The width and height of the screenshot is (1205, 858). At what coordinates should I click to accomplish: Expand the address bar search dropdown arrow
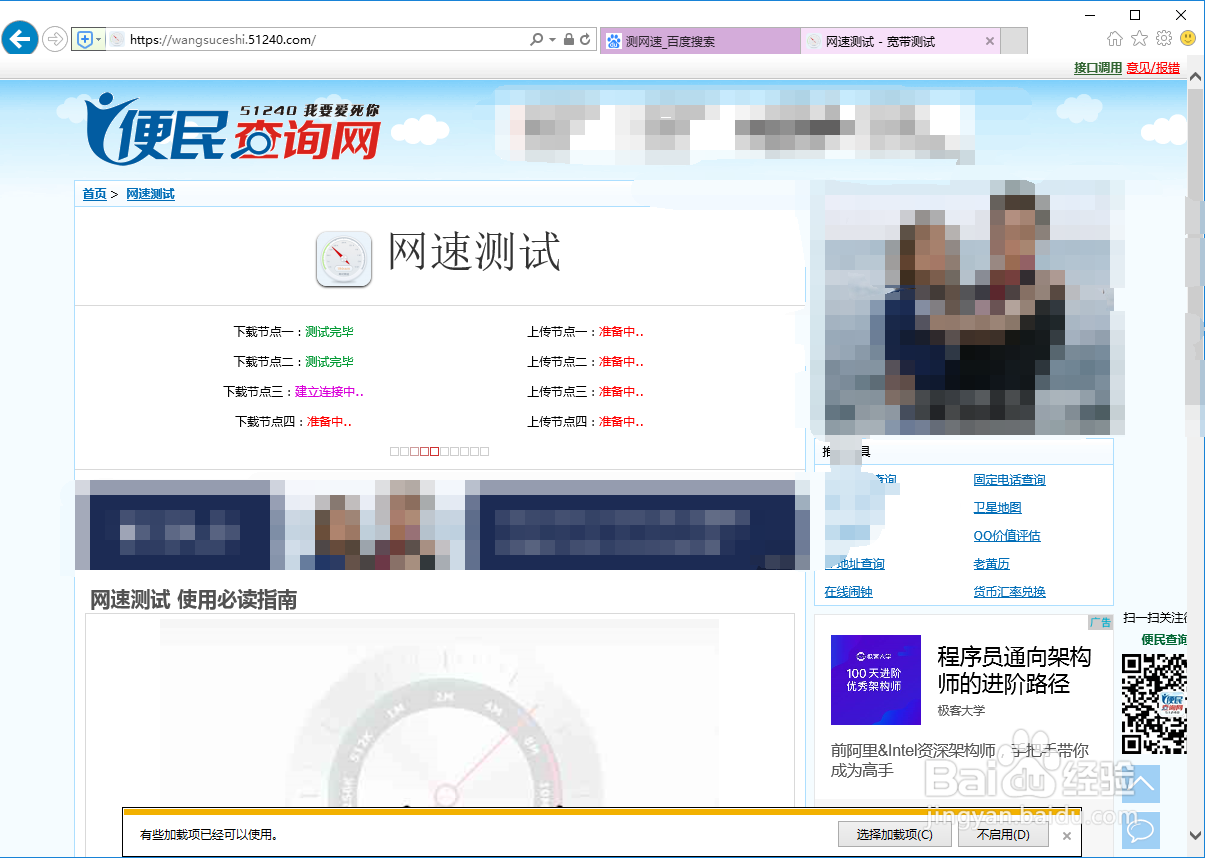(x=552, y=40)
